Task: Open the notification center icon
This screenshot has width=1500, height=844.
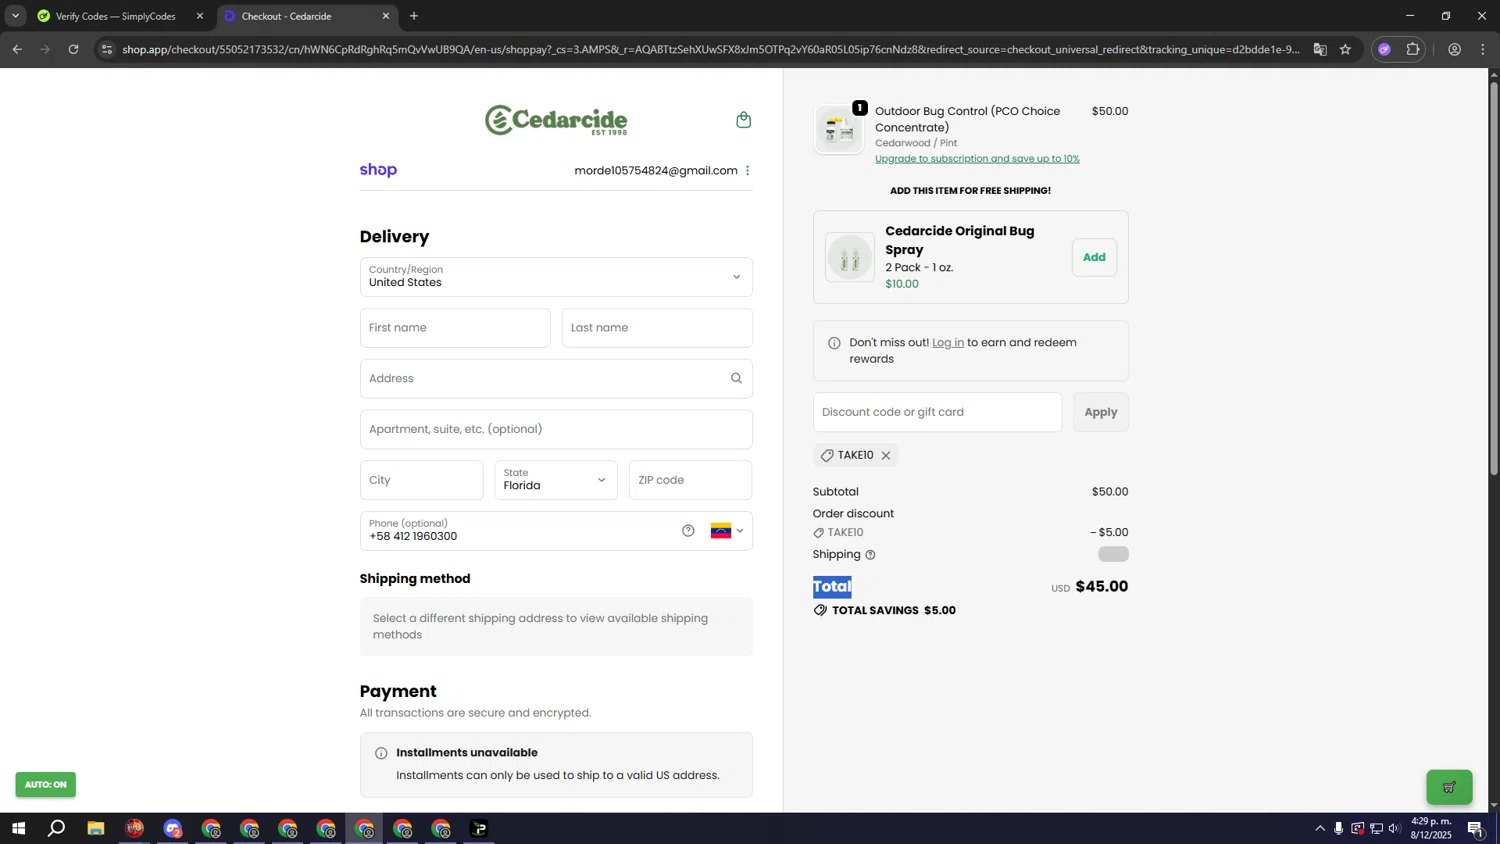Action: coord(1475,828)
